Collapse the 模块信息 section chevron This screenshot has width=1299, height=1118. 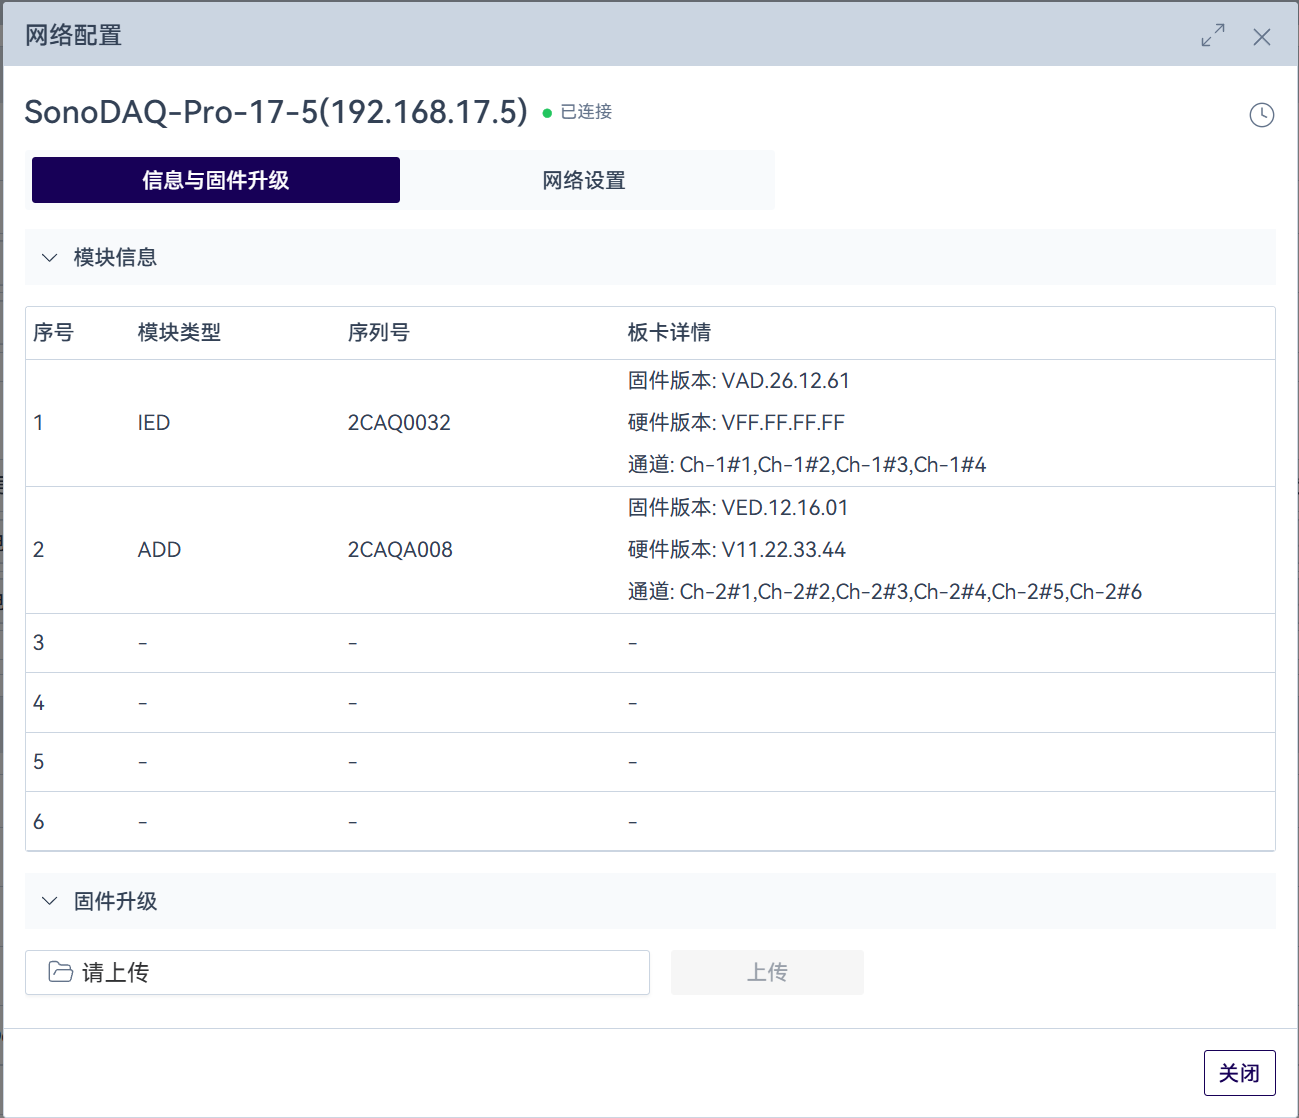coord(49,258)
